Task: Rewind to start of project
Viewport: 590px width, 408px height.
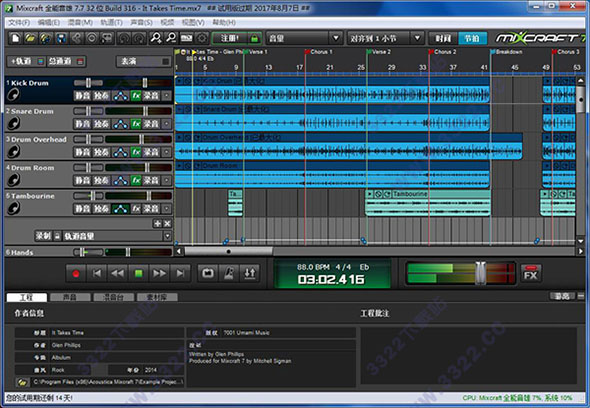Action: (97, 273)
